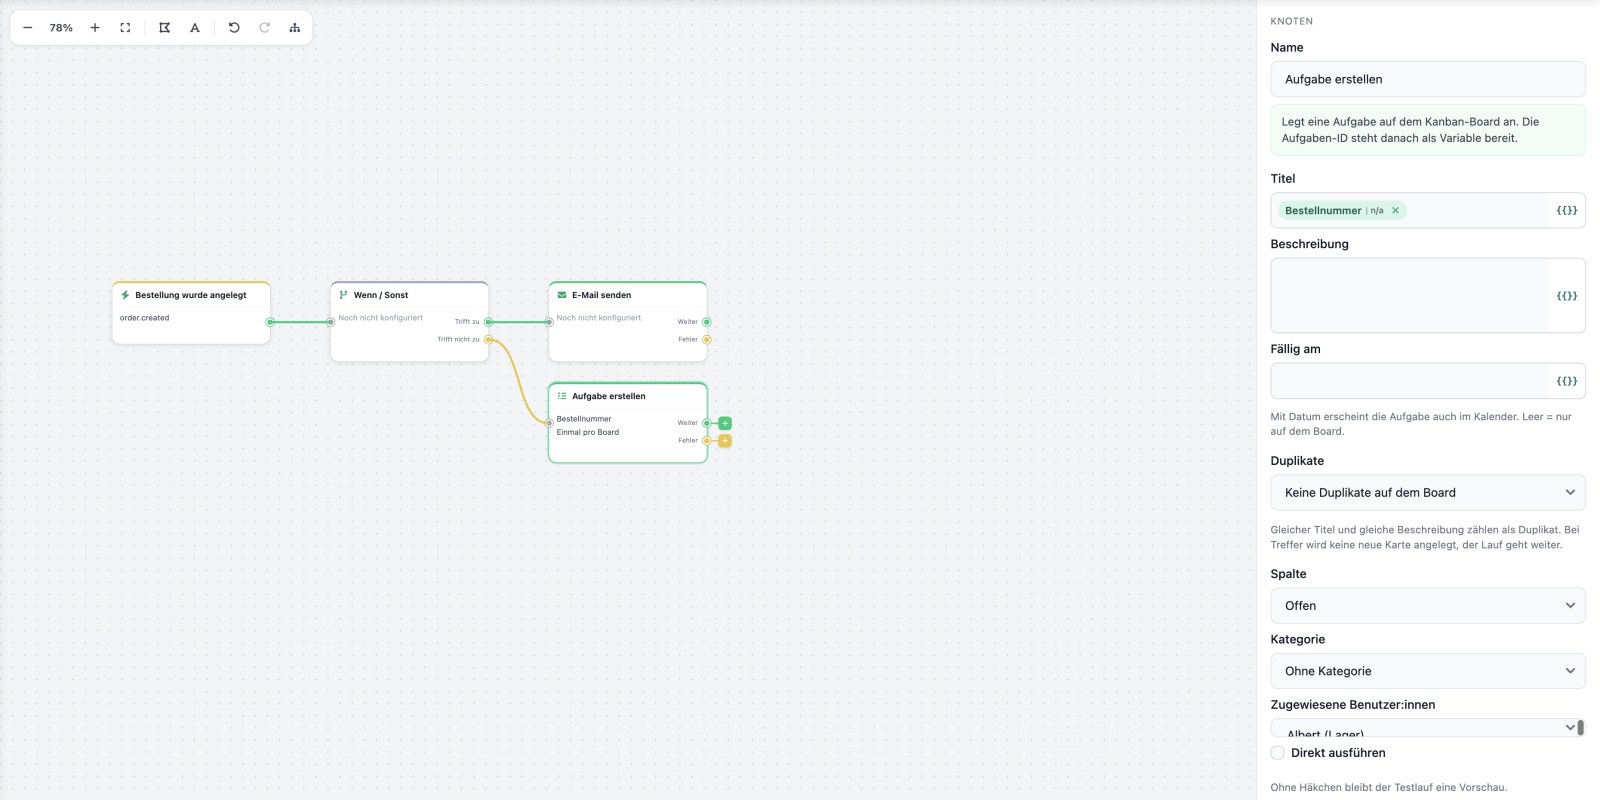Image resolution: width=1600 pixels, height=800 pixels.
Task: Click the 'order.created' text in trigger node
Action: tap(145, 318)
